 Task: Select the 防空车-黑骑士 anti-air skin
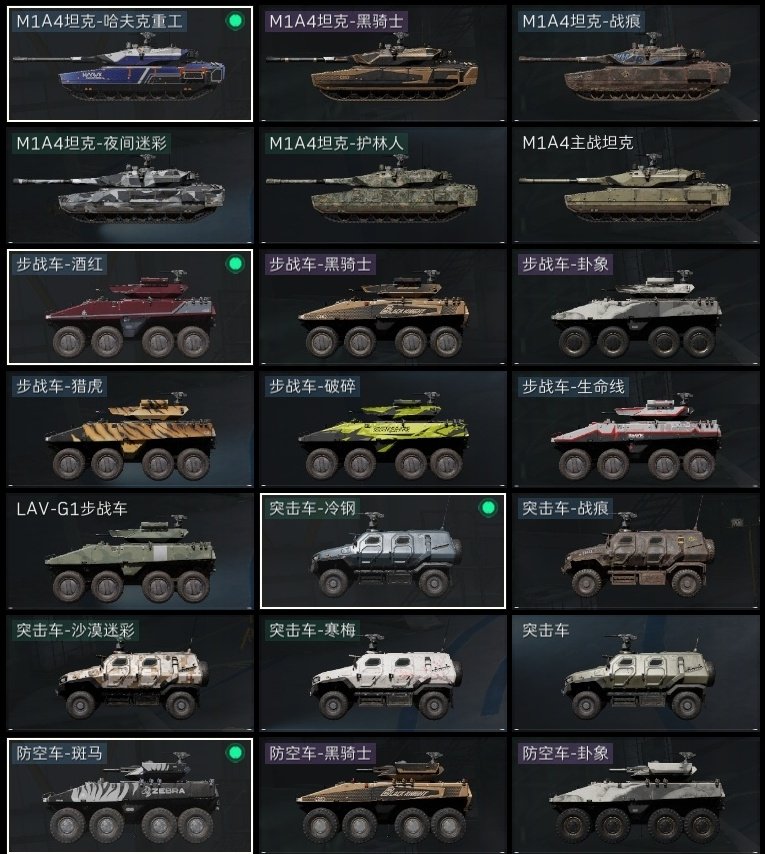pos(383,795)
